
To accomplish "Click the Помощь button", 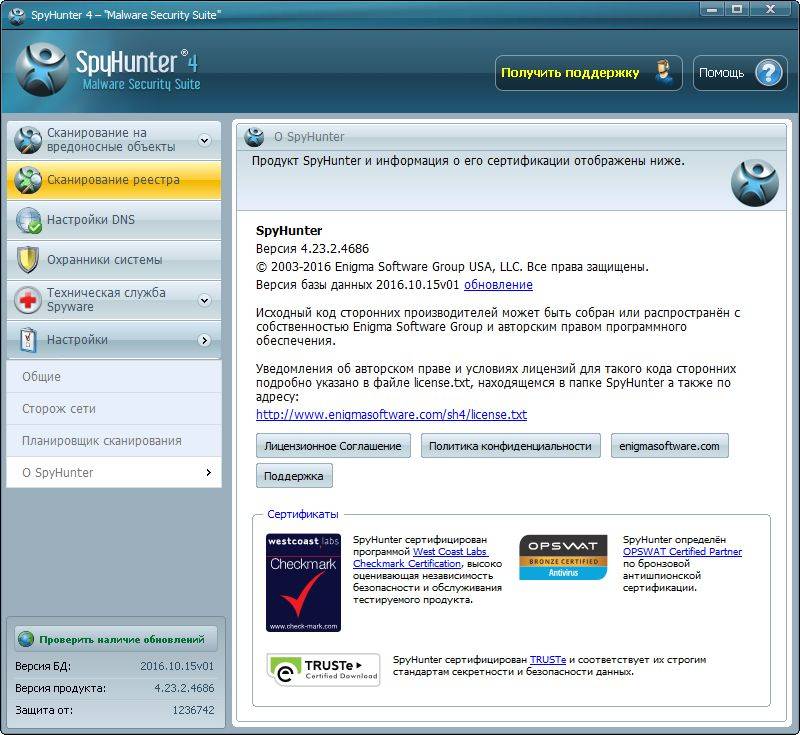I will 740,73.
